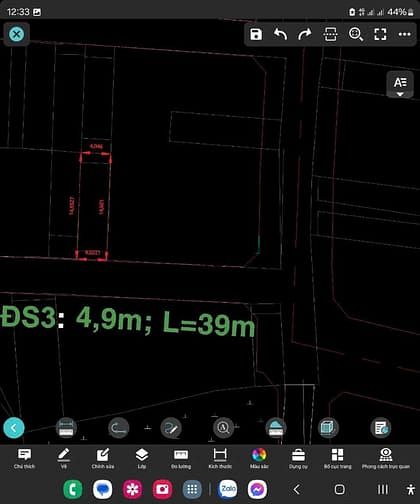
Task: Redo the last undone action
Action: [305, 34]
